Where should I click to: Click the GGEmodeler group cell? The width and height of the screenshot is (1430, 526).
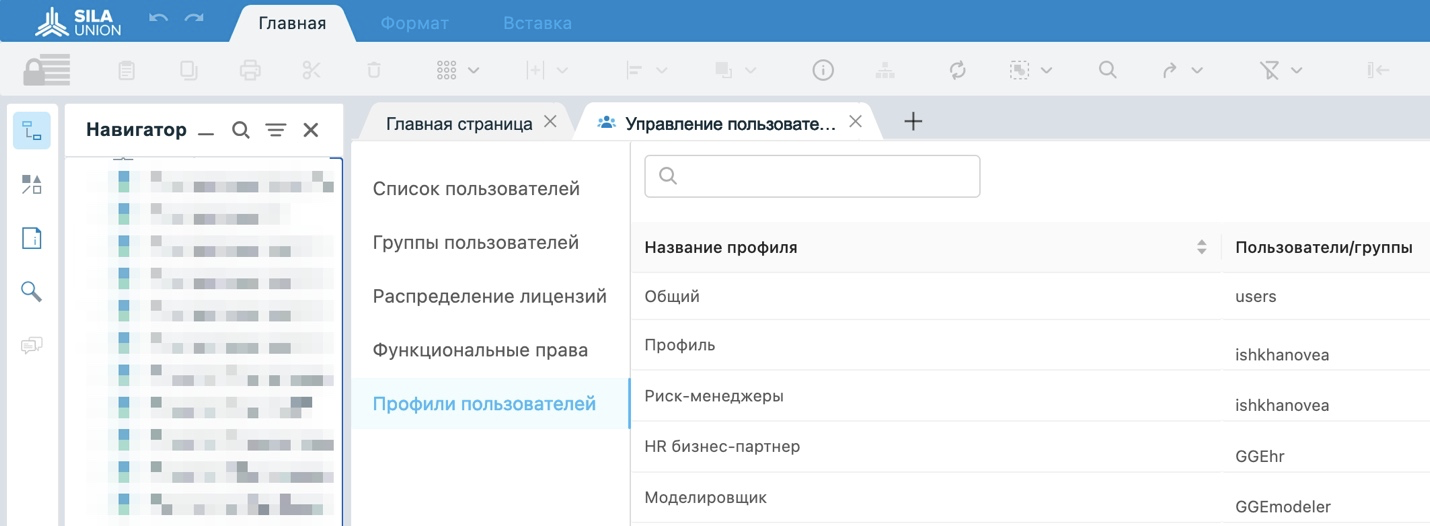point(1284,508)
